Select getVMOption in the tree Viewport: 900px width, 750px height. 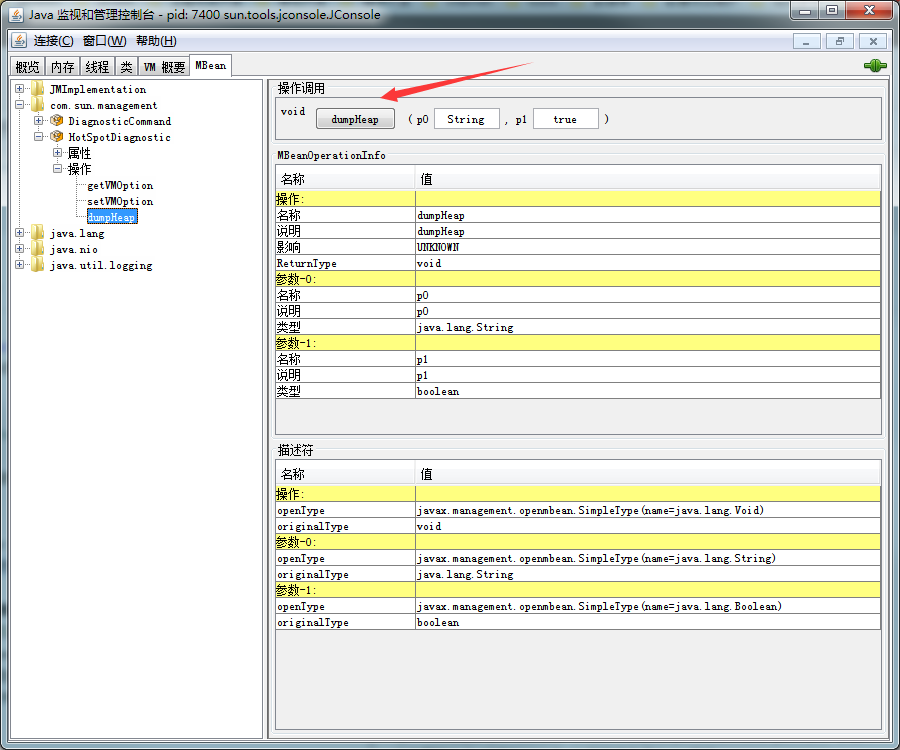[x=120, y=185]
